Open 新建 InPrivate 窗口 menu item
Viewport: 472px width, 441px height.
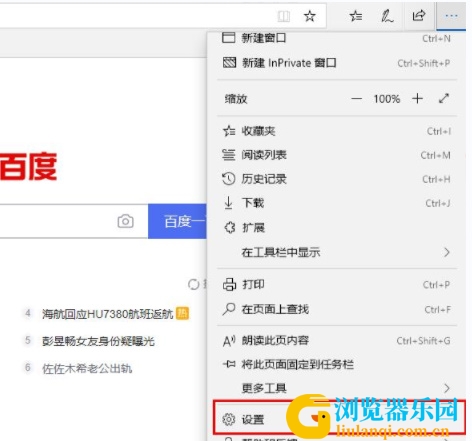coord(337,63)
